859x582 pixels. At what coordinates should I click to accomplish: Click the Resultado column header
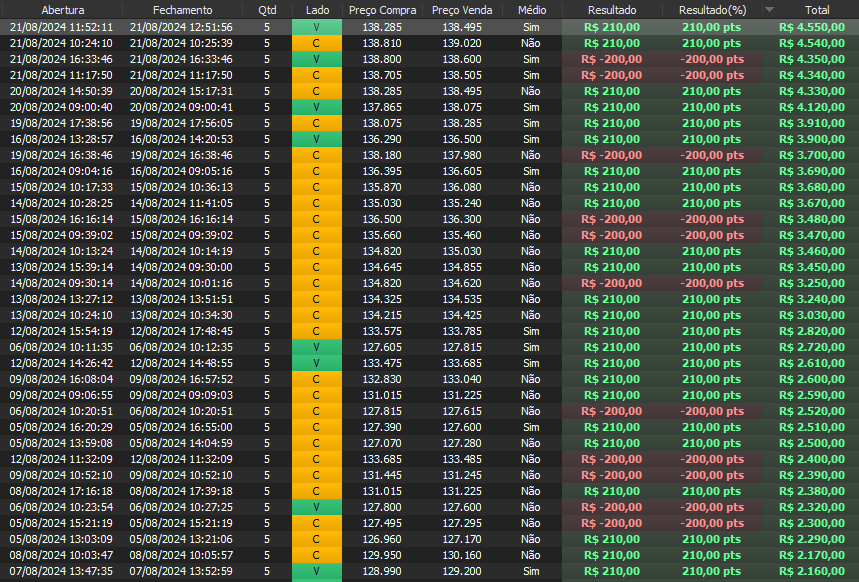coord(611,10)
